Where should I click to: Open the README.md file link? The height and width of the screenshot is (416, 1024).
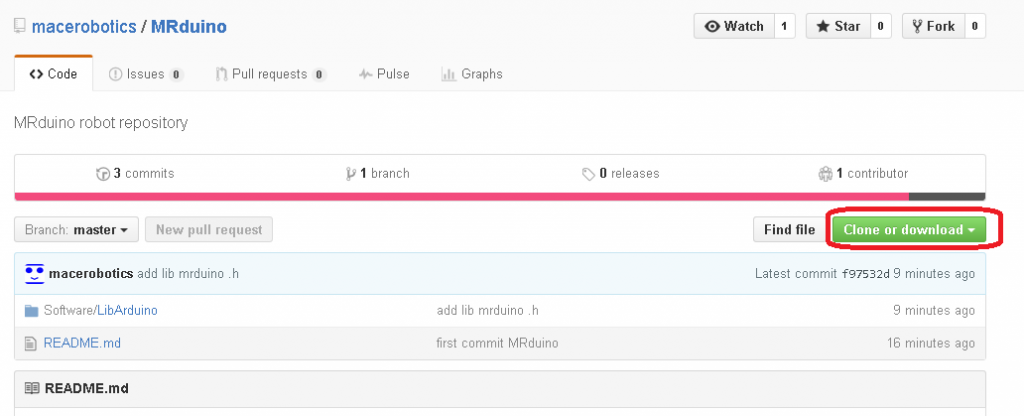pos(82,343)
